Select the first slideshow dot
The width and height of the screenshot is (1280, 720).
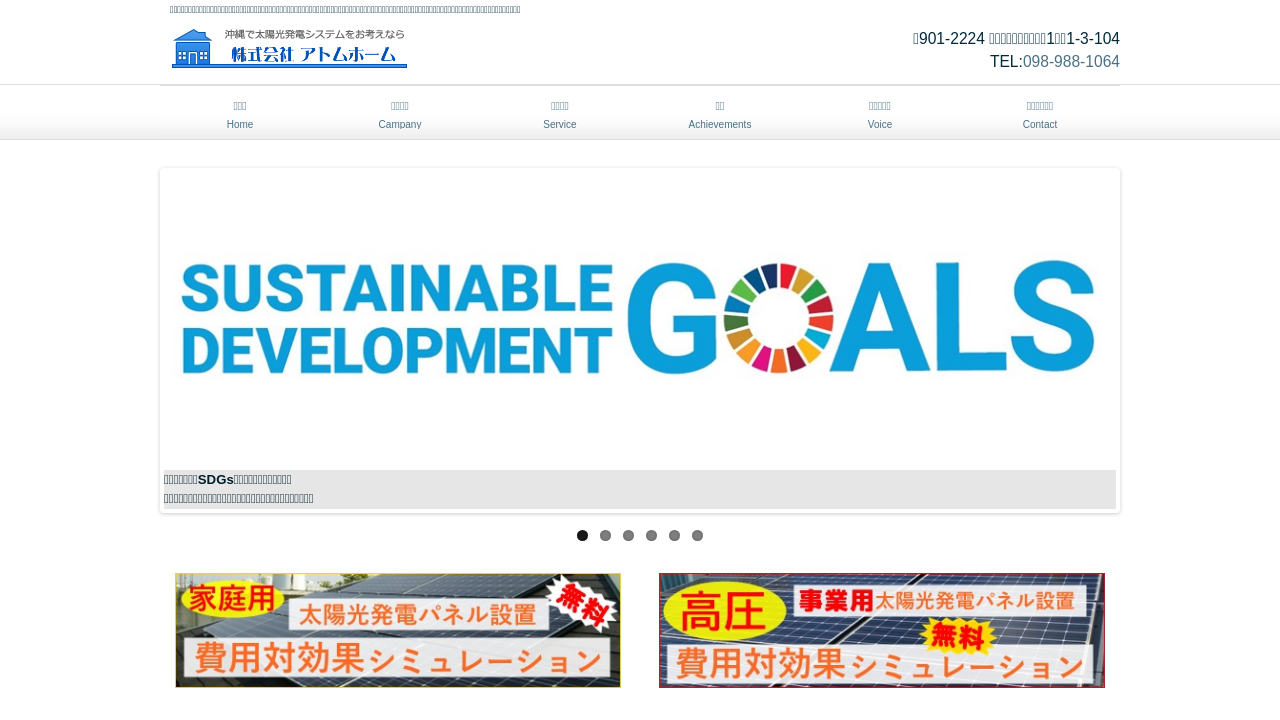click(x=583, y=536)
